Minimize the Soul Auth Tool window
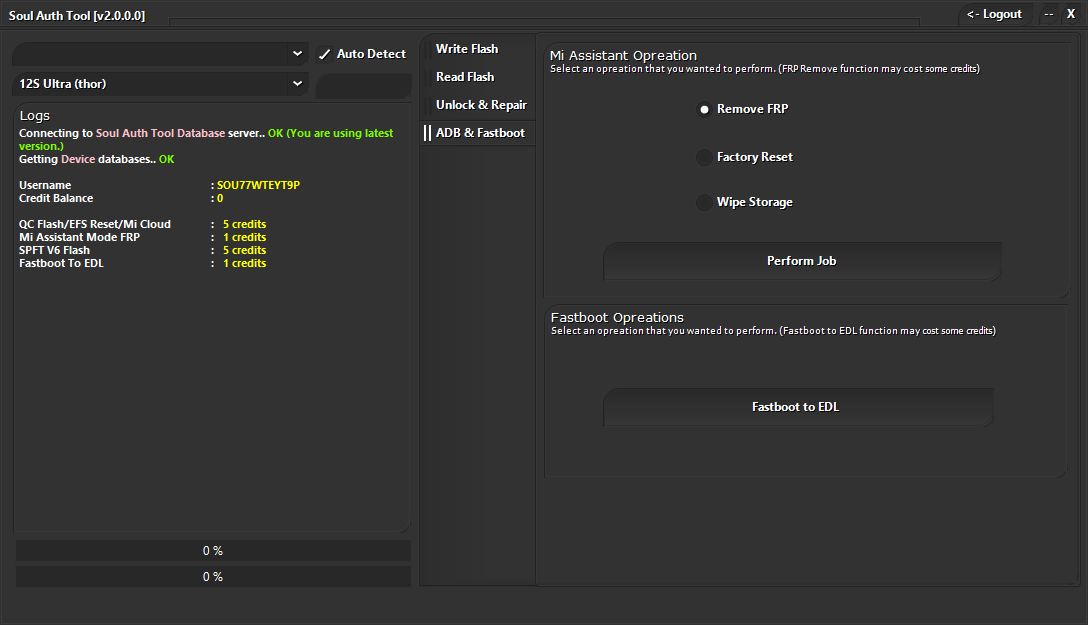The height and width of the screenshot is (625, 1088). (x=1049, y=14)
